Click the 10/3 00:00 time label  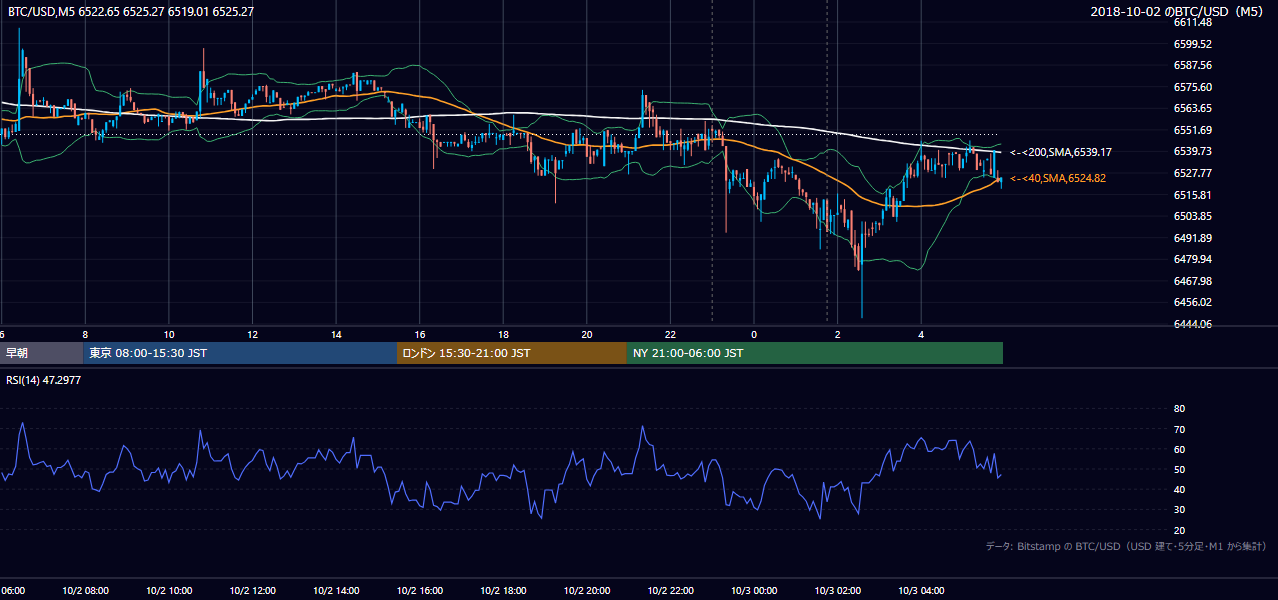754,590
